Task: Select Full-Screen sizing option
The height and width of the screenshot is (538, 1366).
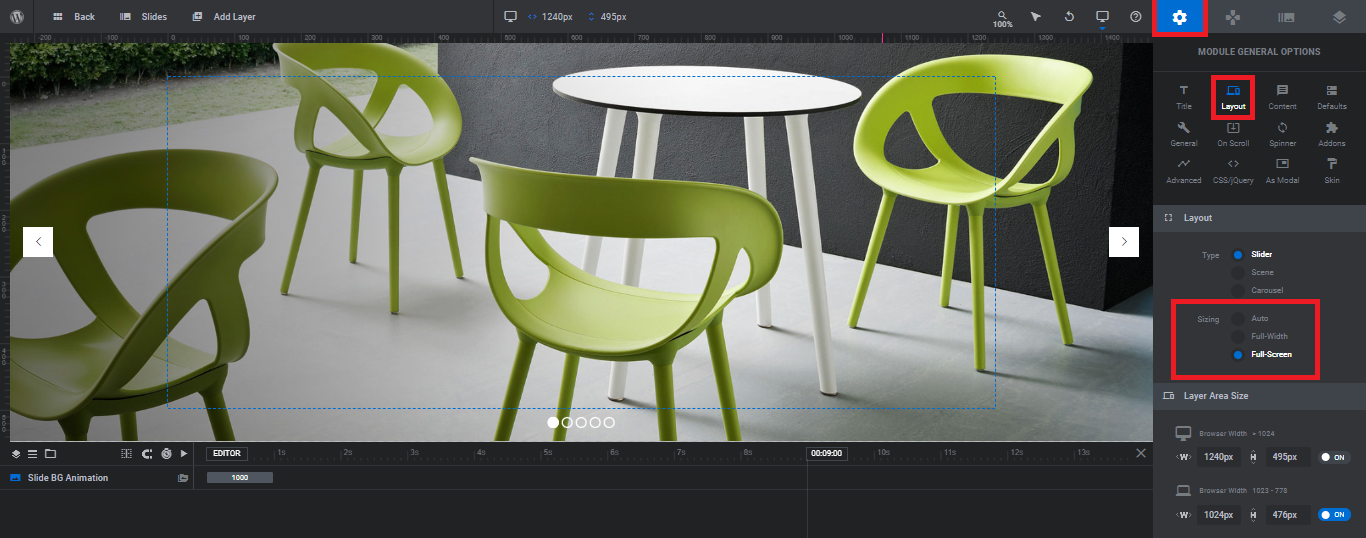Action: pyautogui.click(x=1238, y=355)
